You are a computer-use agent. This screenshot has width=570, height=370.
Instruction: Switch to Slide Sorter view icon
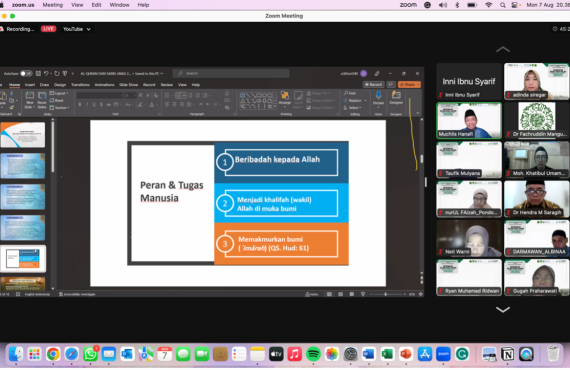click(x=341, y=294)
